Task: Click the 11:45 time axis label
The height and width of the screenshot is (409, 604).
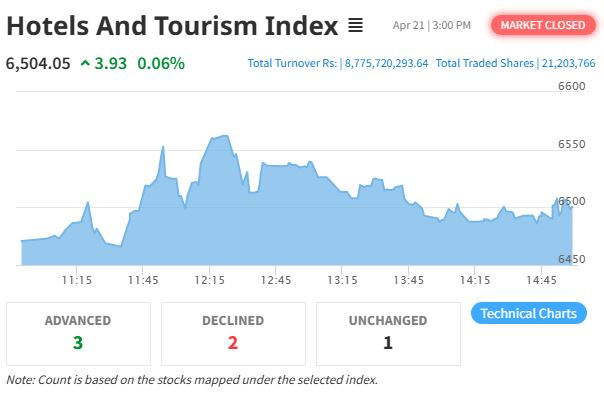Action: pos(143,280)
